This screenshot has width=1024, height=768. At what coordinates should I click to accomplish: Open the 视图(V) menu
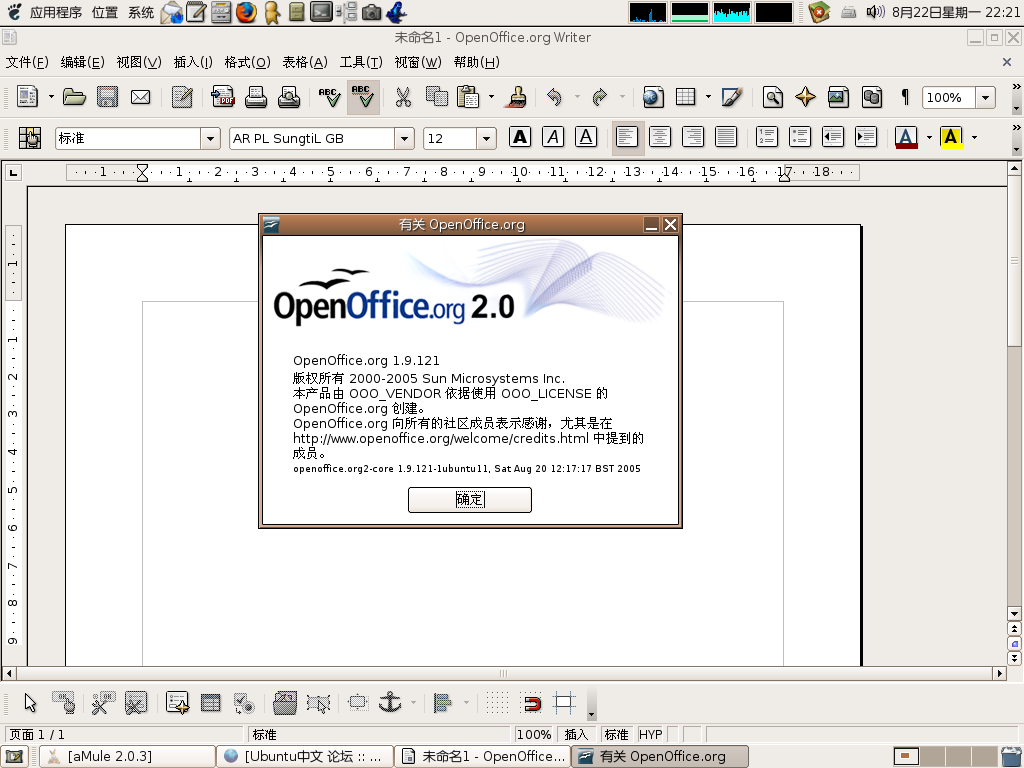(x=138, y=62)
